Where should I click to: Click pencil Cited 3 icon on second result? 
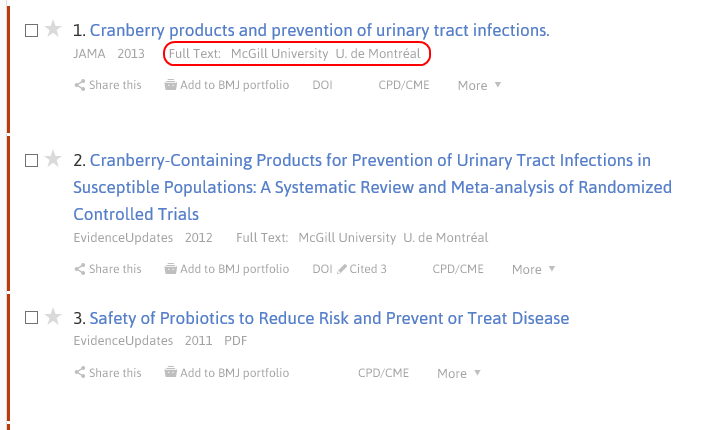[342, 269]
